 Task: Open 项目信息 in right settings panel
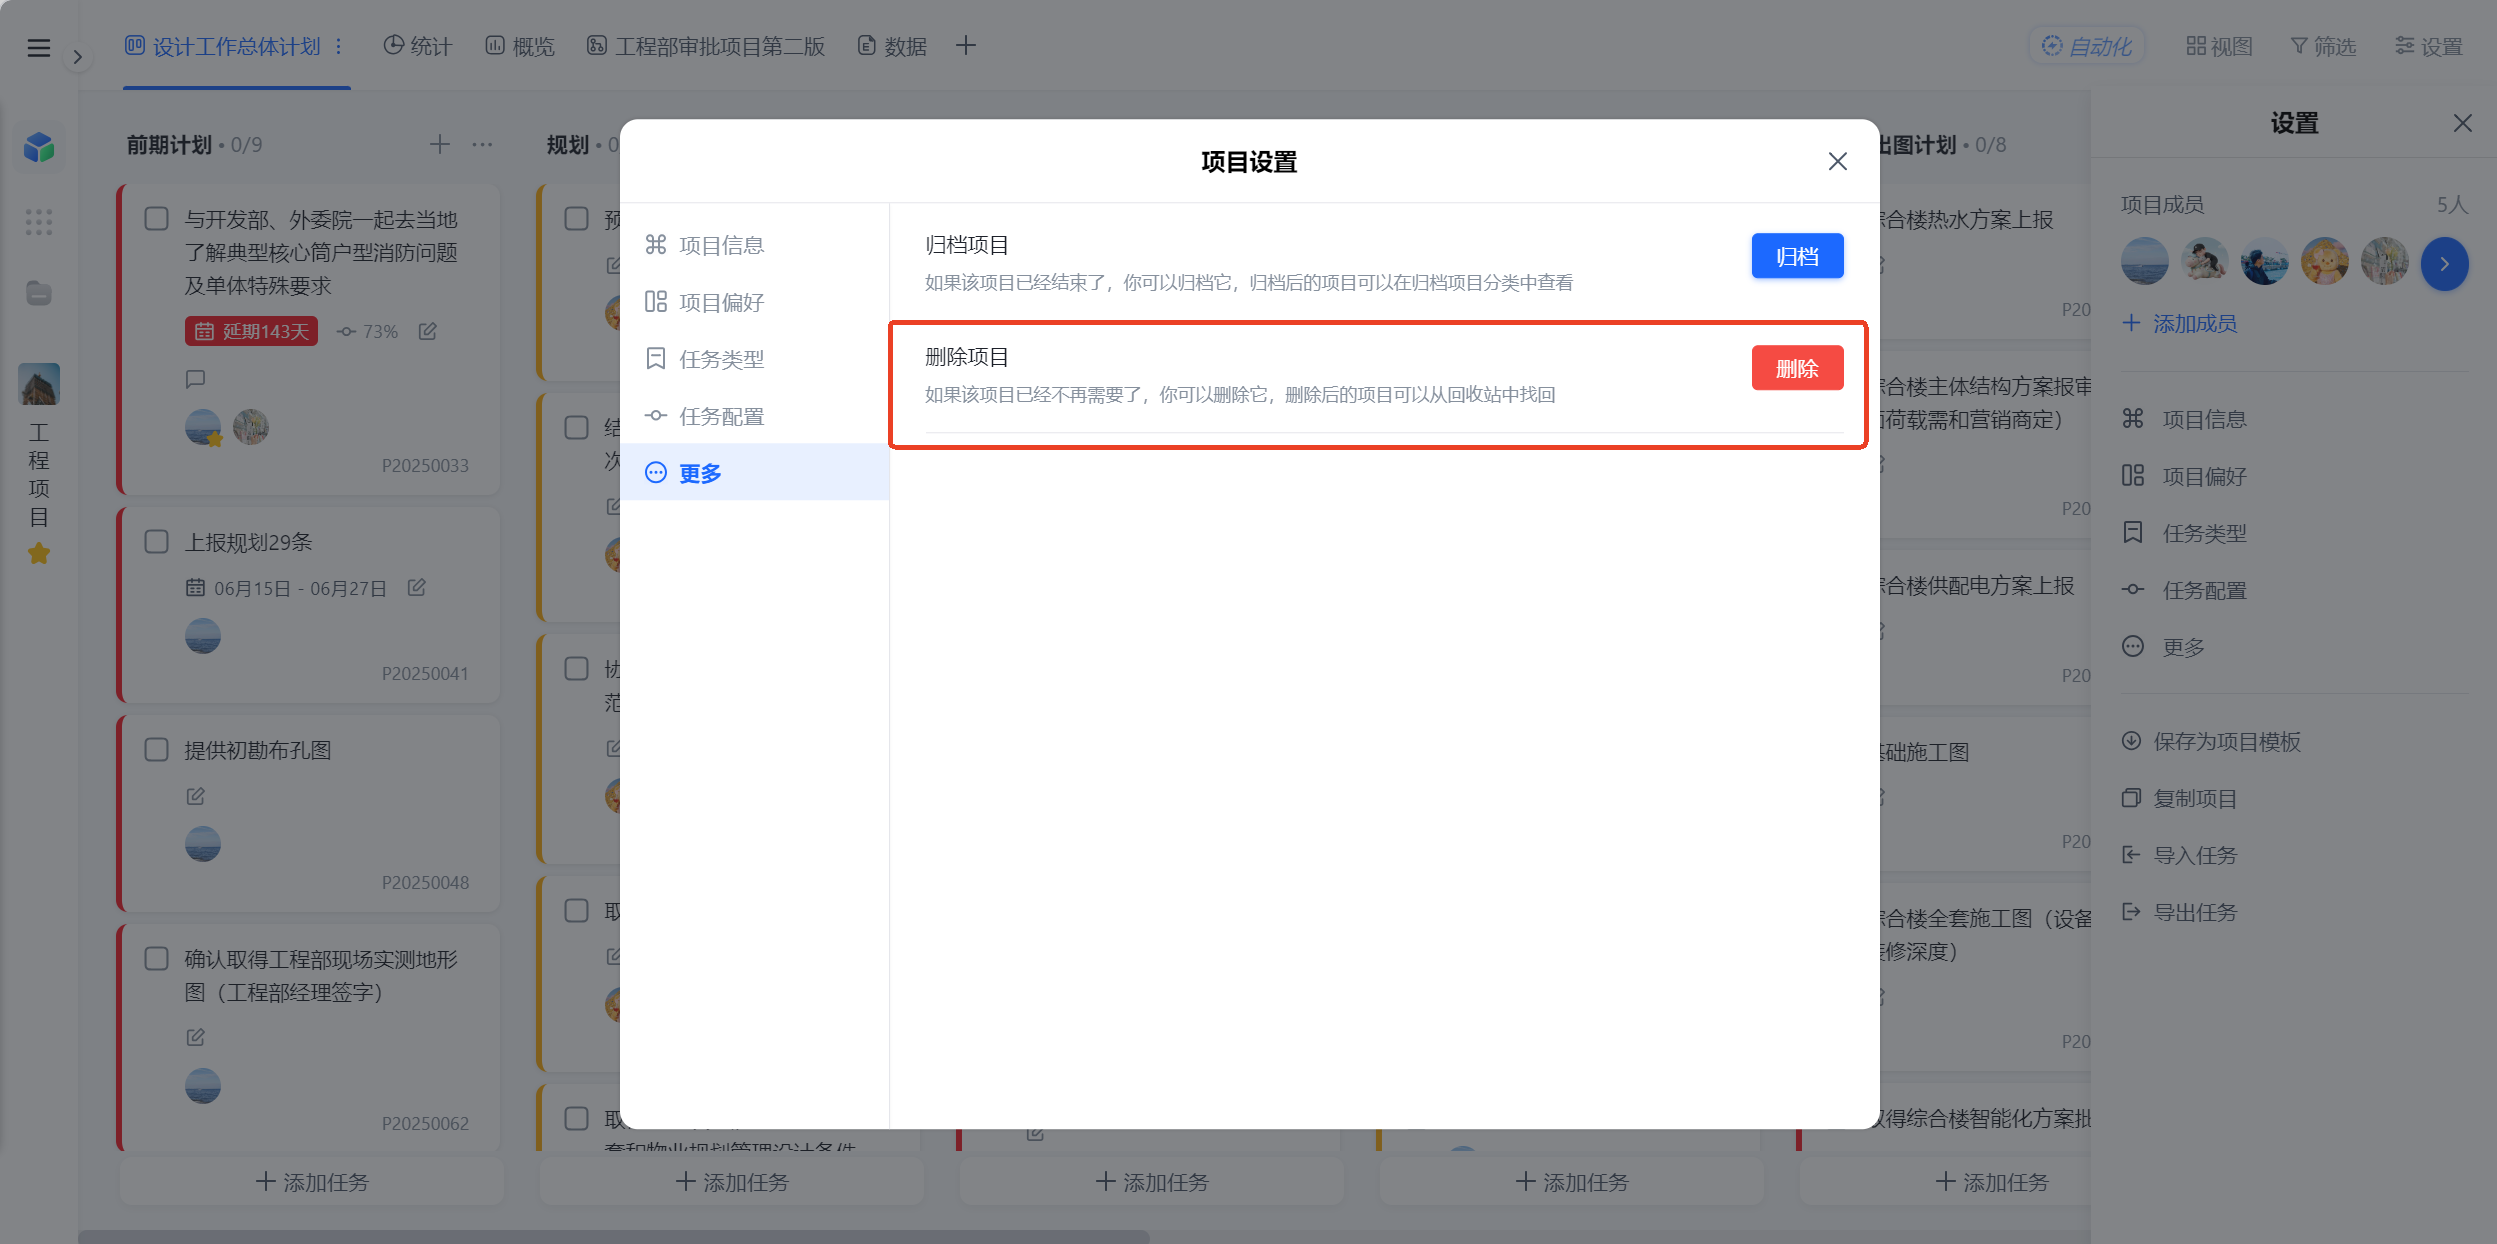point(2184,419)
